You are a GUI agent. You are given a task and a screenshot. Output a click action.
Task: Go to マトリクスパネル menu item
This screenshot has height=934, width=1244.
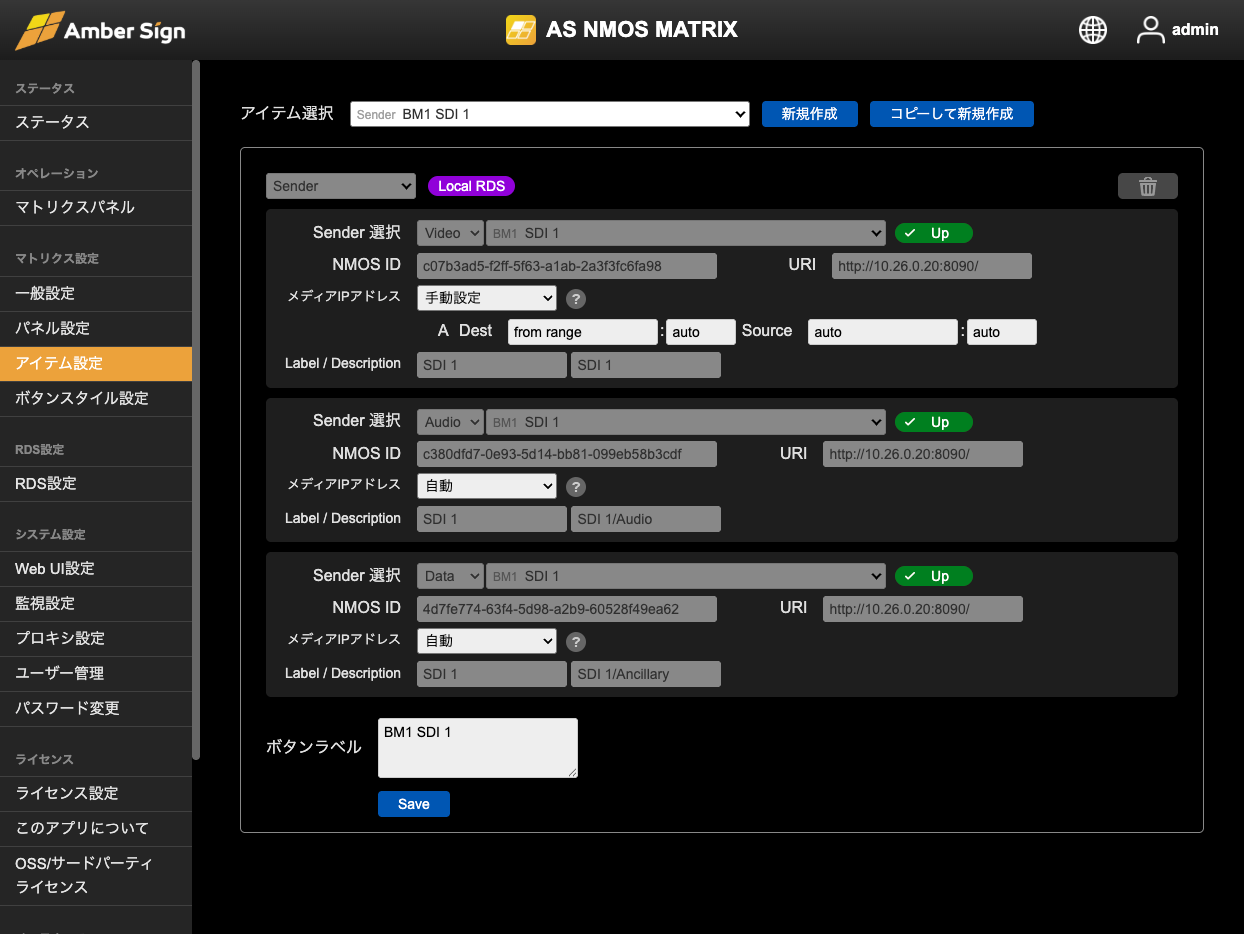75,207
